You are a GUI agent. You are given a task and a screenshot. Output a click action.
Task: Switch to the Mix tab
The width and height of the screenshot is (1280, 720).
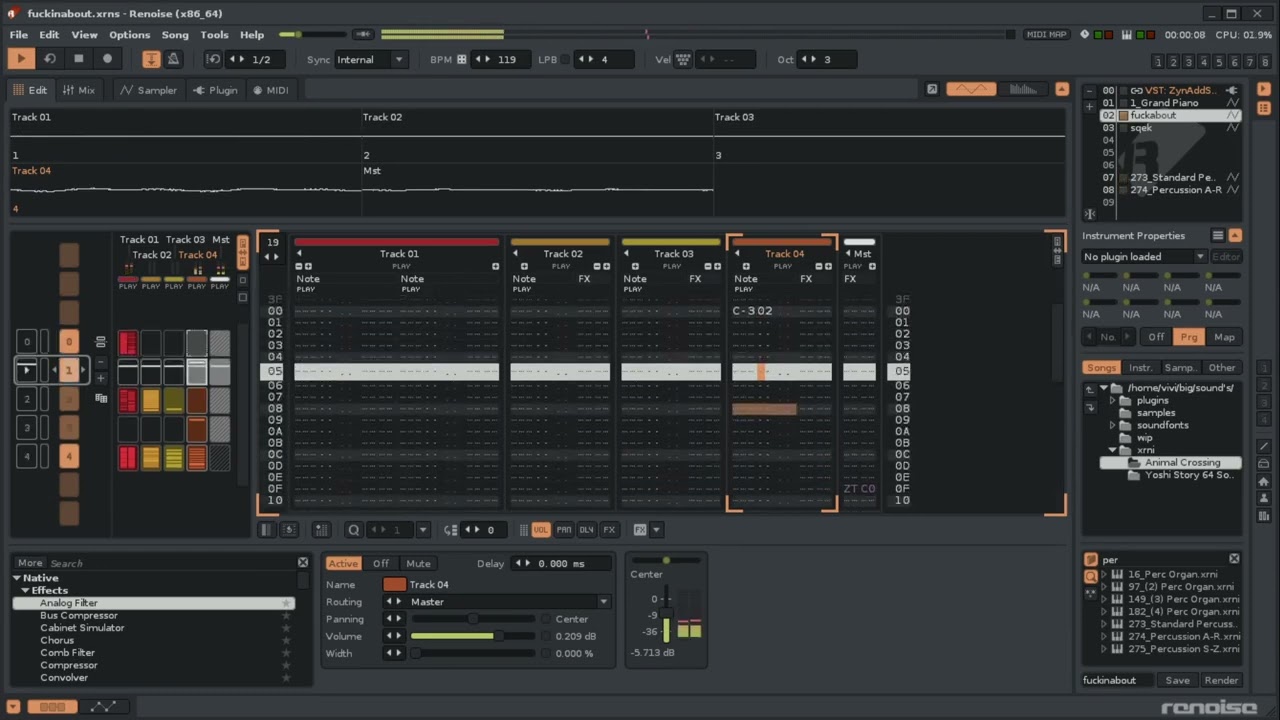click(x=79, y=90)
